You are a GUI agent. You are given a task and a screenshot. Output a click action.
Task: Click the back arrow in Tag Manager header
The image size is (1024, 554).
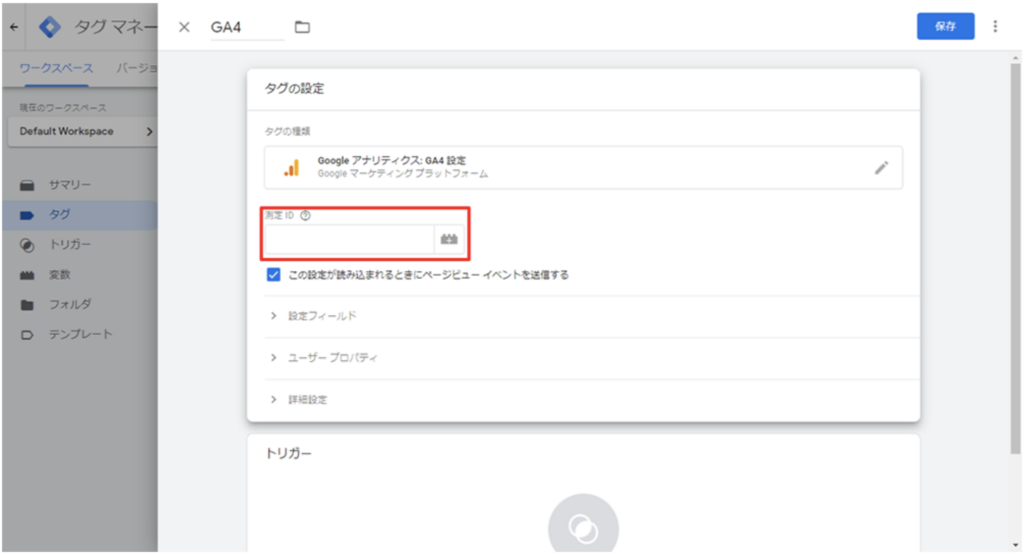tap(14, 27)
